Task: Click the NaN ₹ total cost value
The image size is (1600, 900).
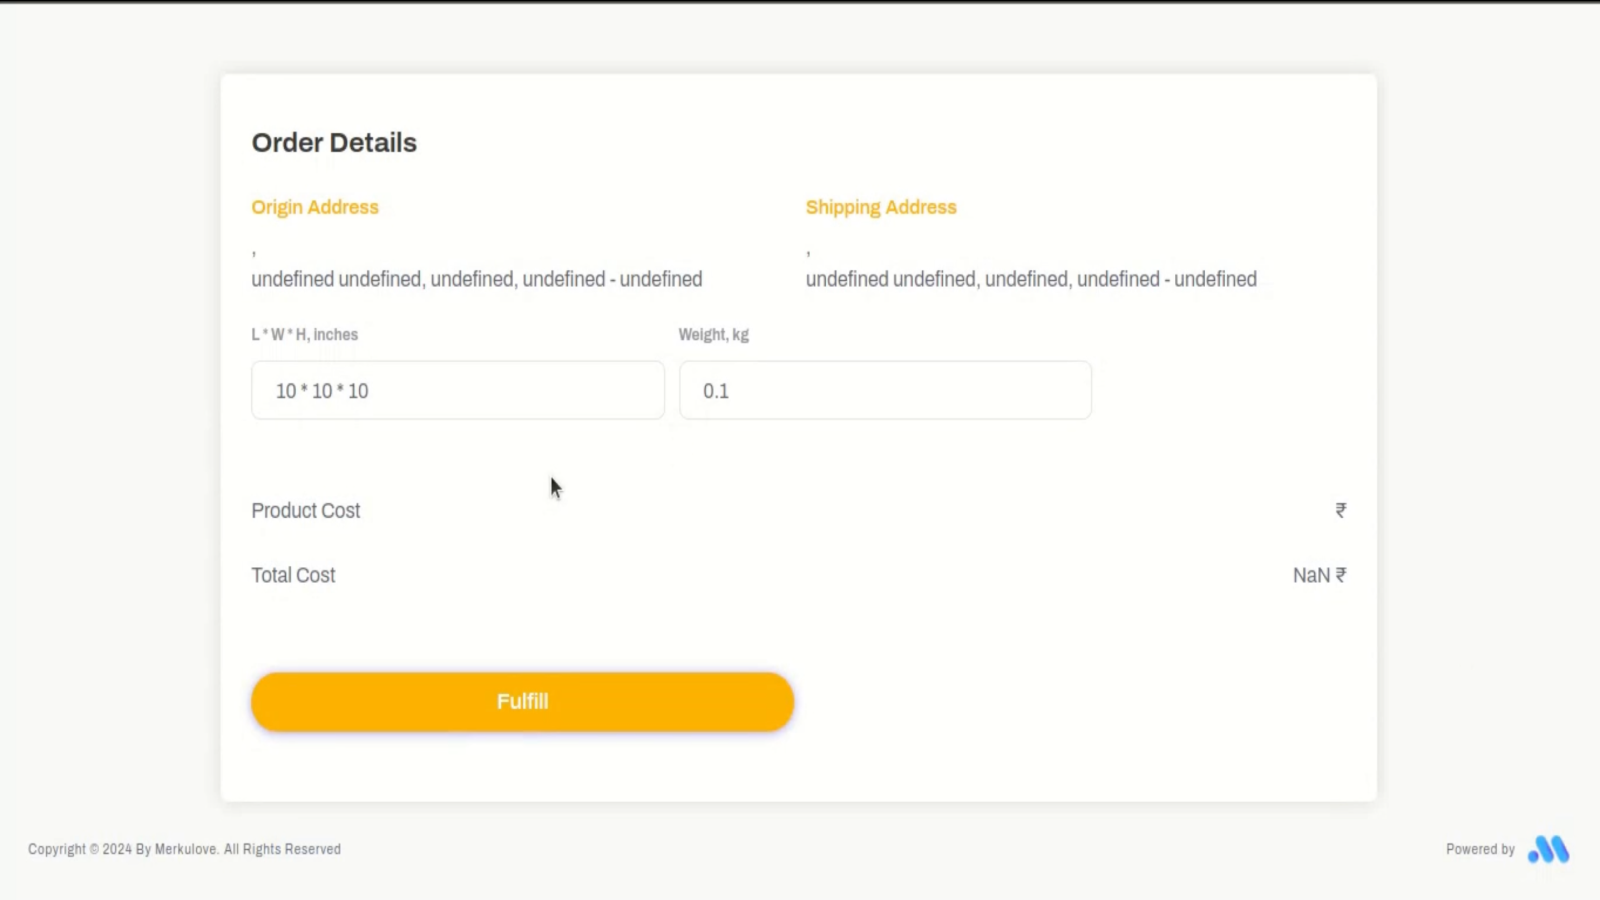Action: (1319, 575)
